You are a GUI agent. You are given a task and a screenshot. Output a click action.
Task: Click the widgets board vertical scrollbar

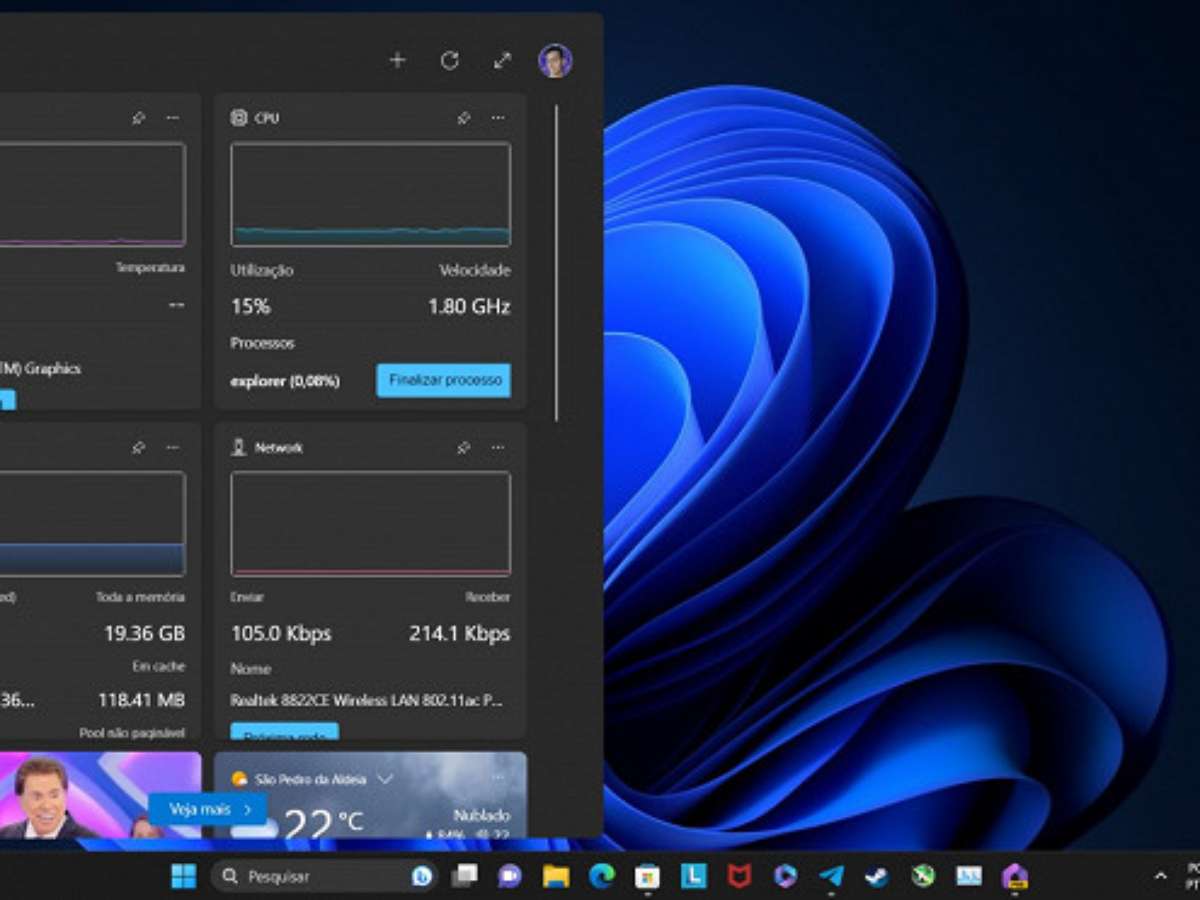pyautogui.click(x=556, y=263)
